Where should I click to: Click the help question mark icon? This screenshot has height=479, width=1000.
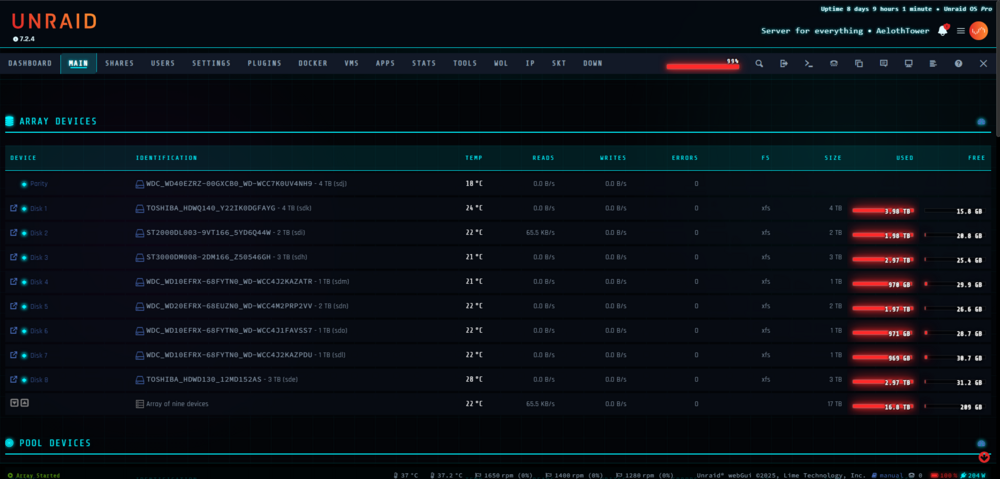[x=958, y=64]
